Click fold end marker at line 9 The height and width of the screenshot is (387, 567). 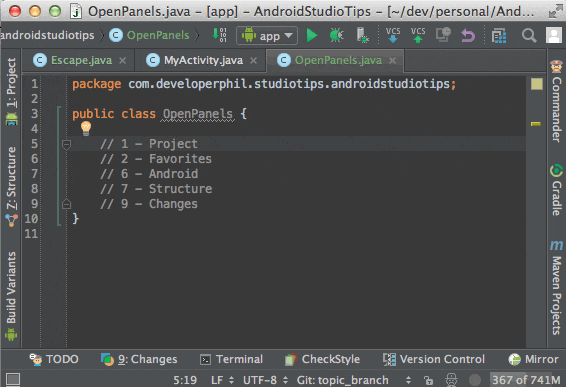coord(66,204)
